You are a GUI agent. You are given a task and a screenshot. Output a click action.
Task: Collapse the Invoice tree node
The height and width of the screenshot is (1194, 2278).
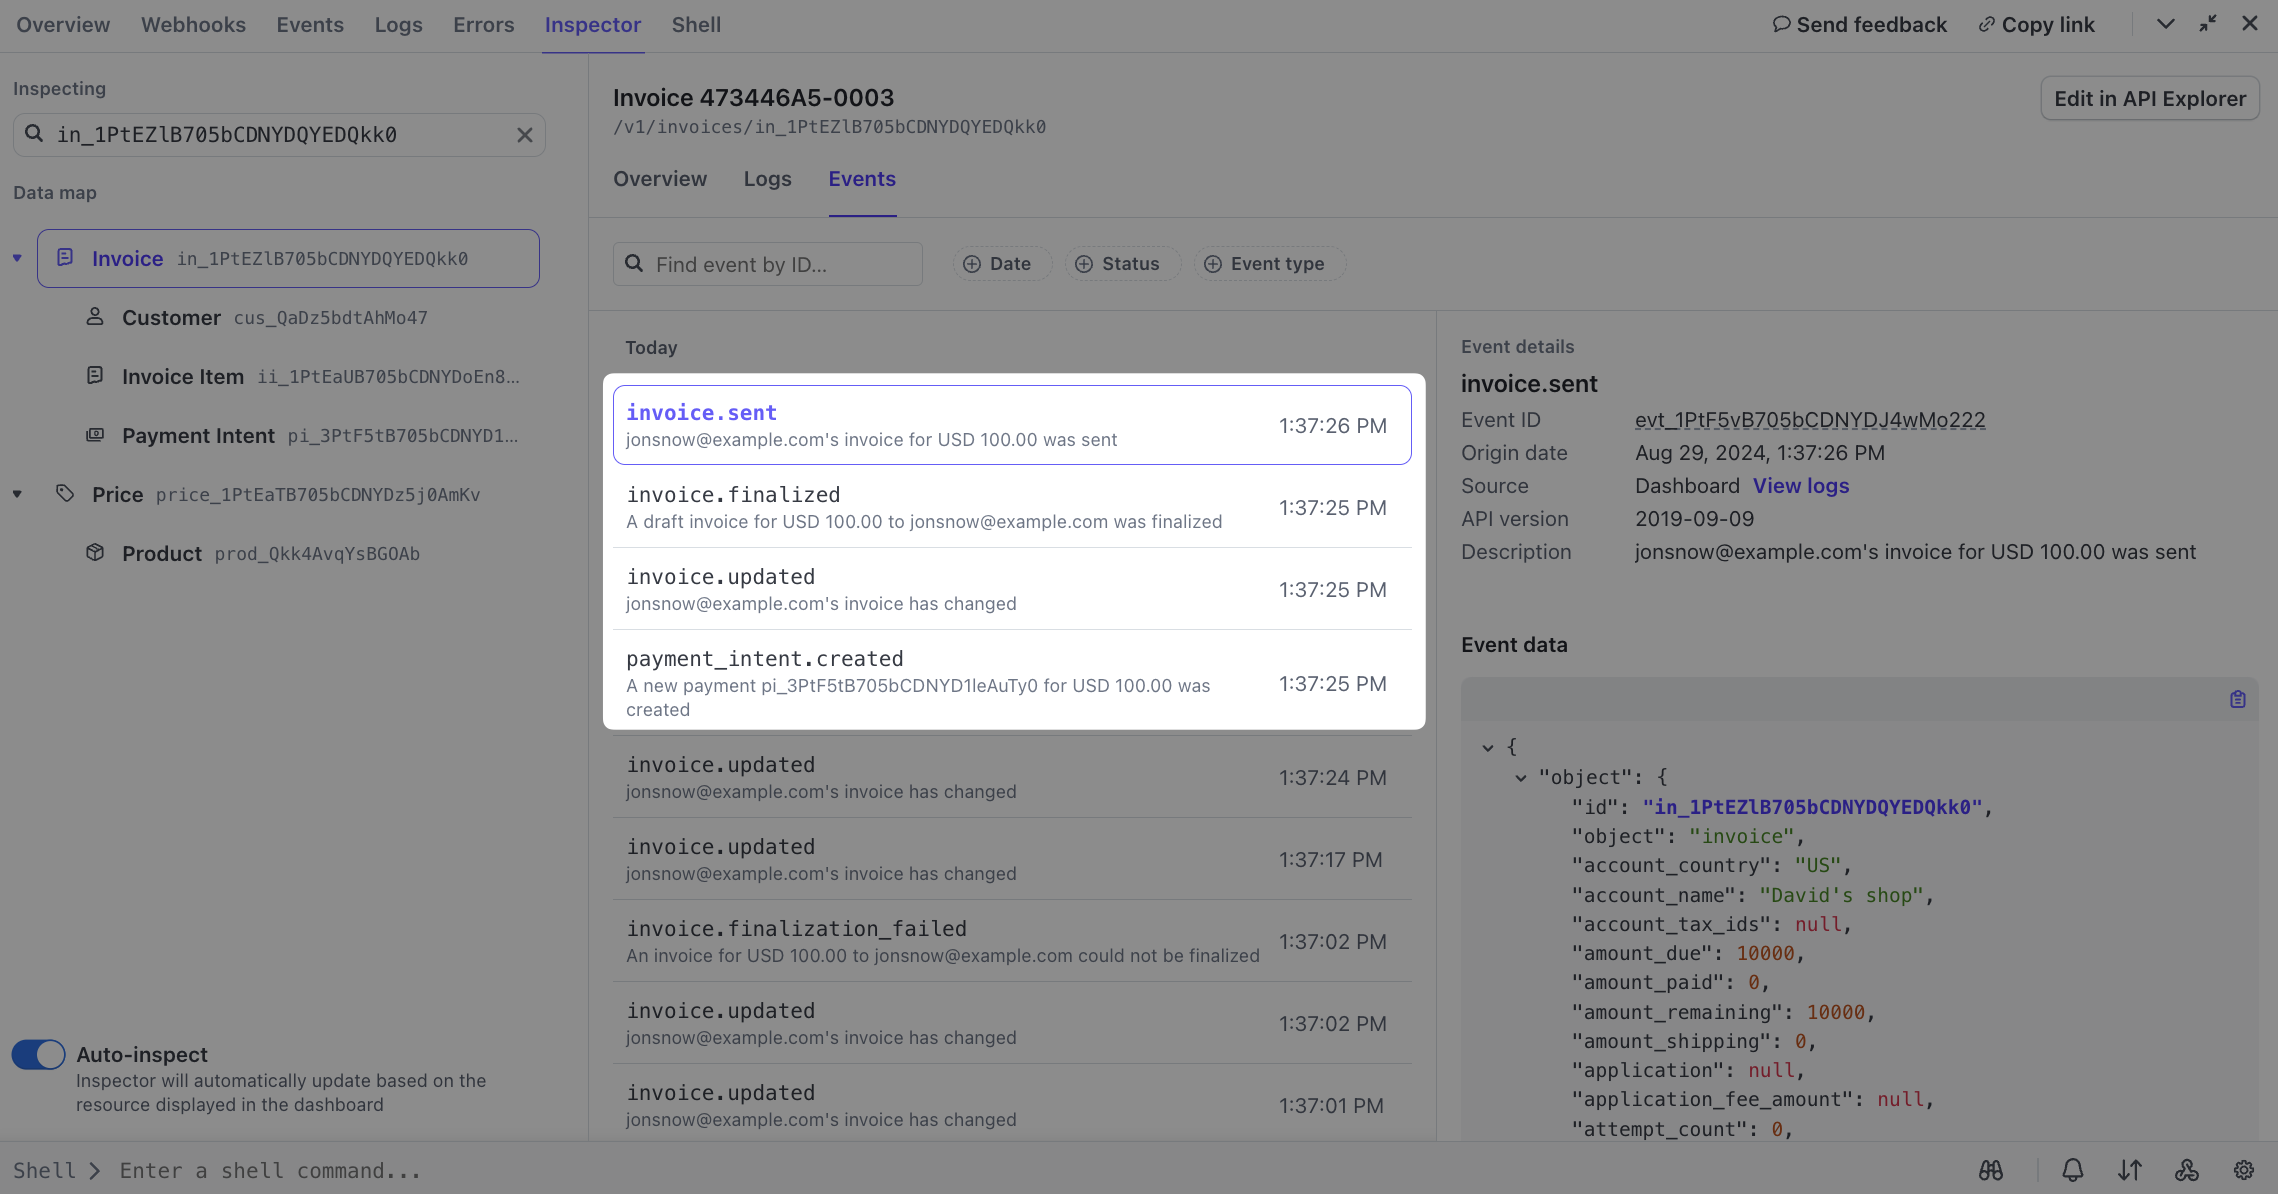tap(17, 258)
